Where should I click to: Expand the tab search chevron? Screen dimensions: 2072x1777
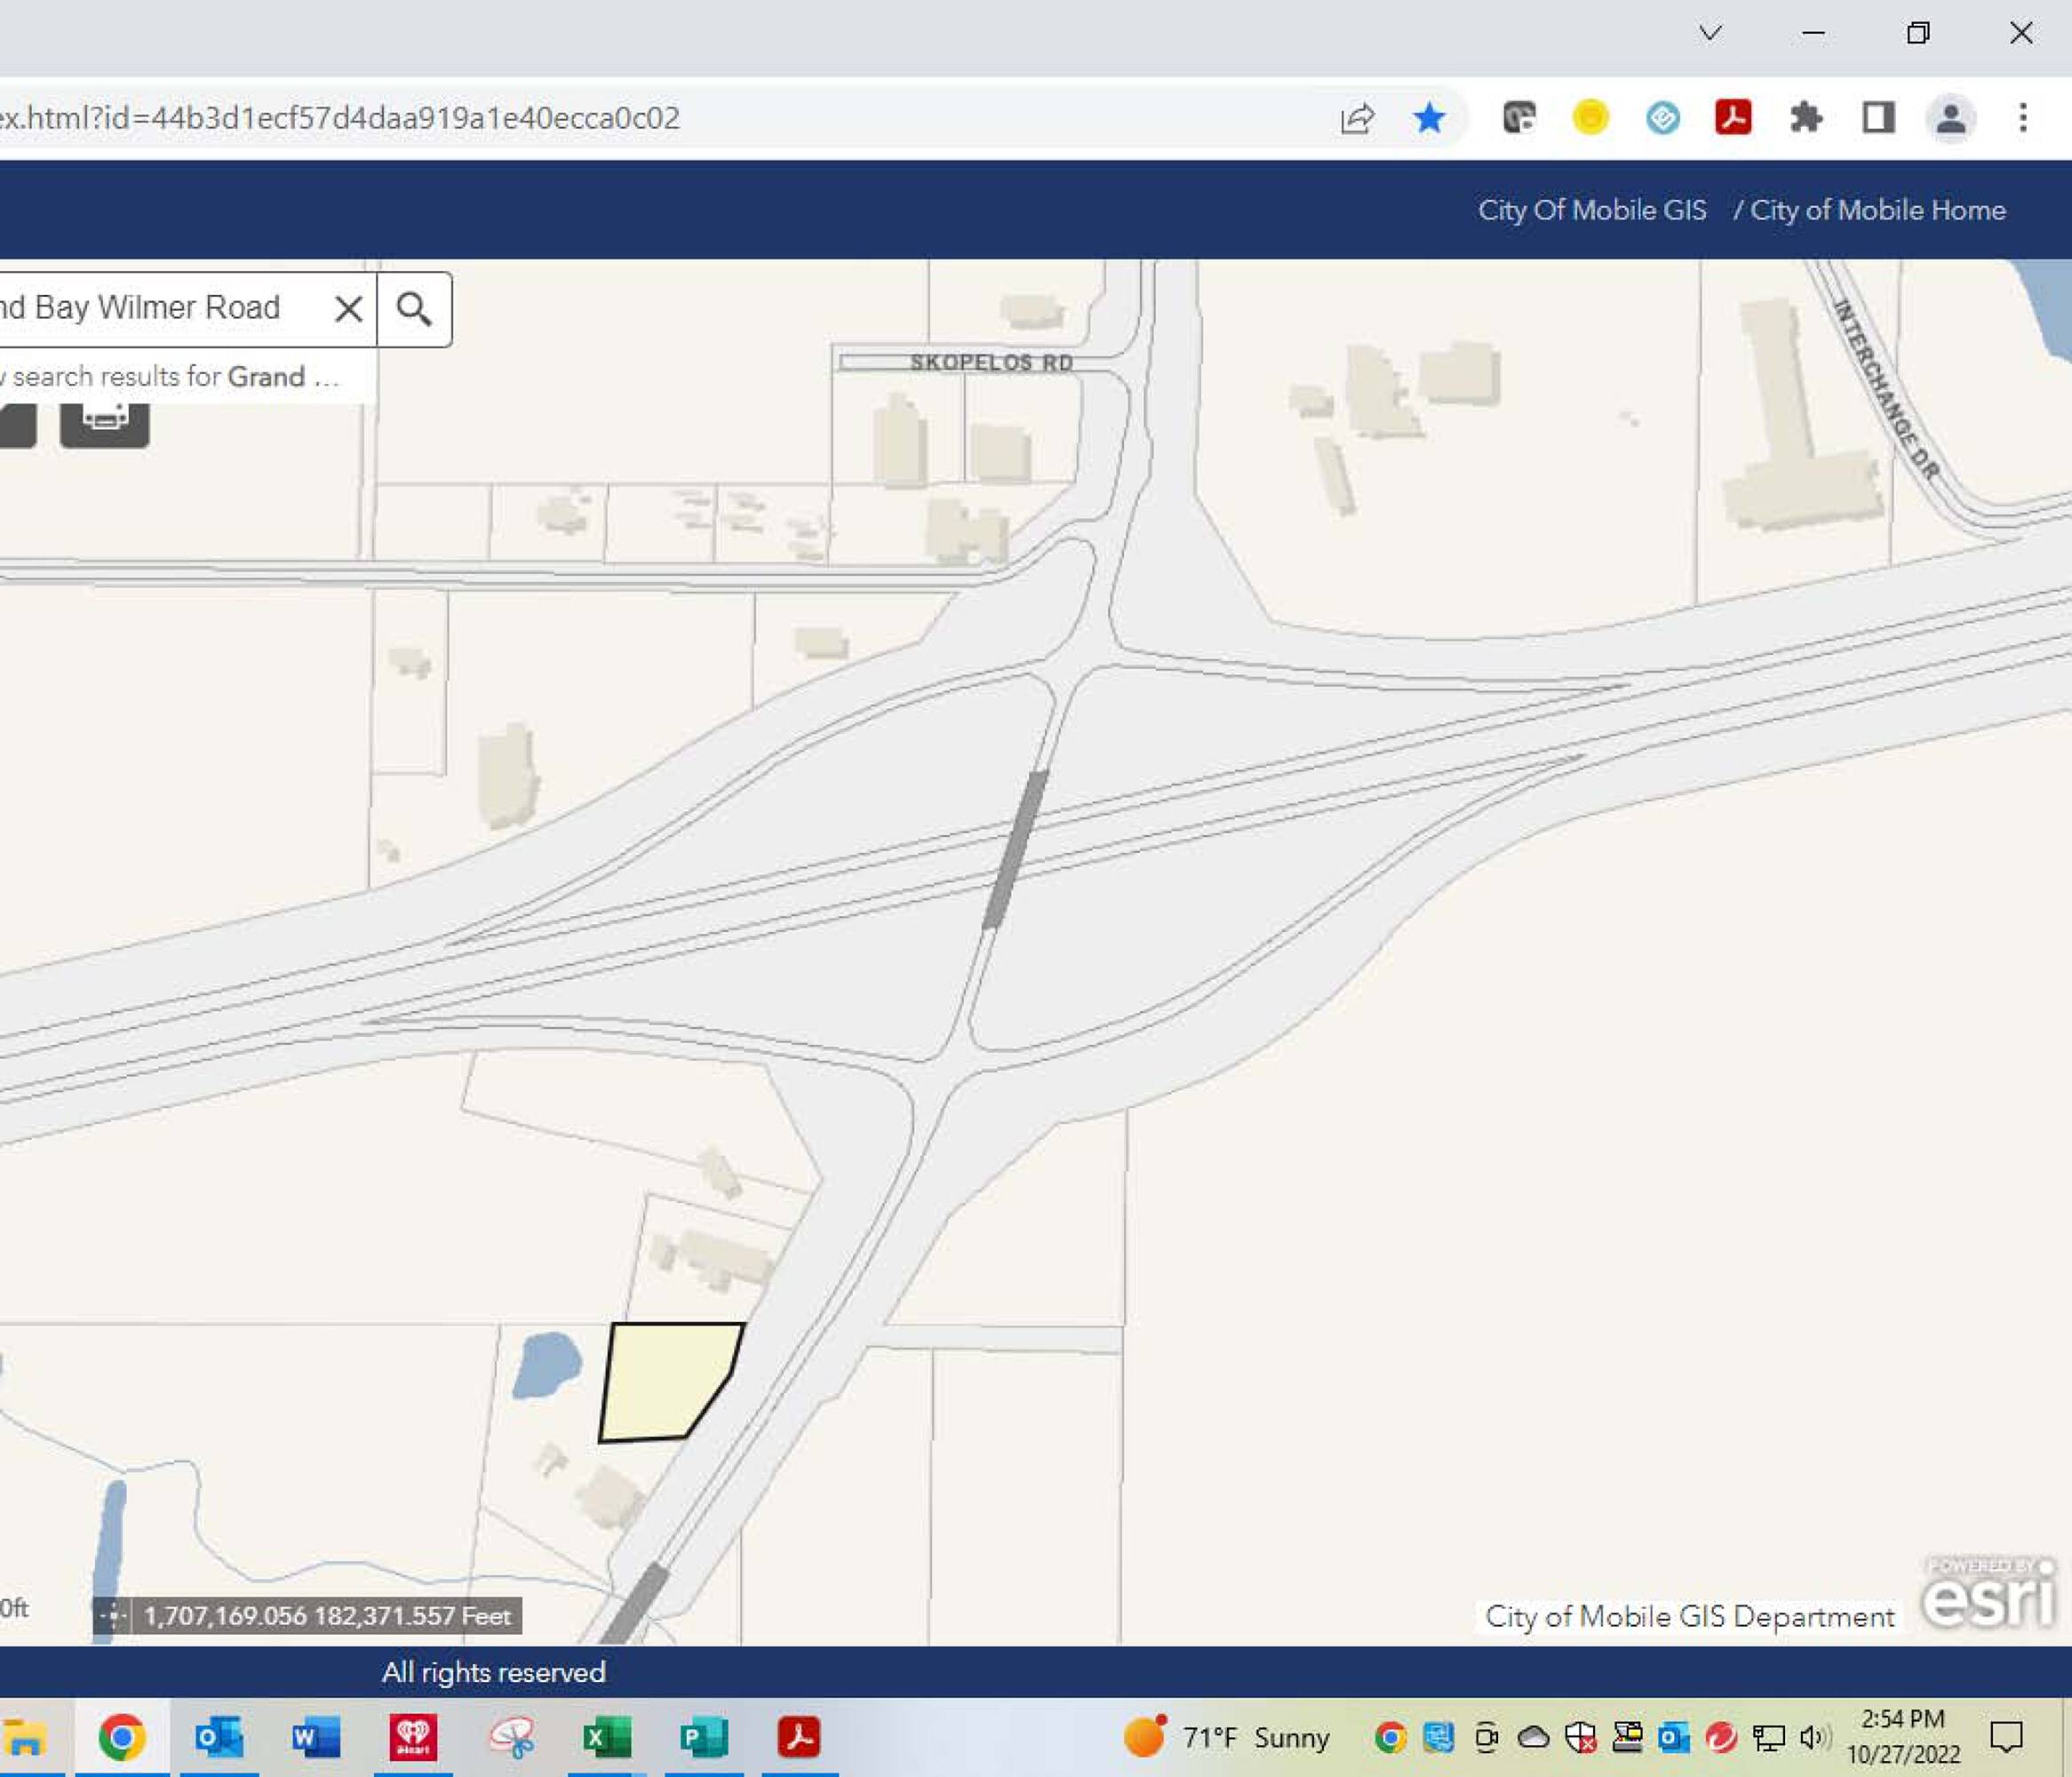tap(1711, 33)
